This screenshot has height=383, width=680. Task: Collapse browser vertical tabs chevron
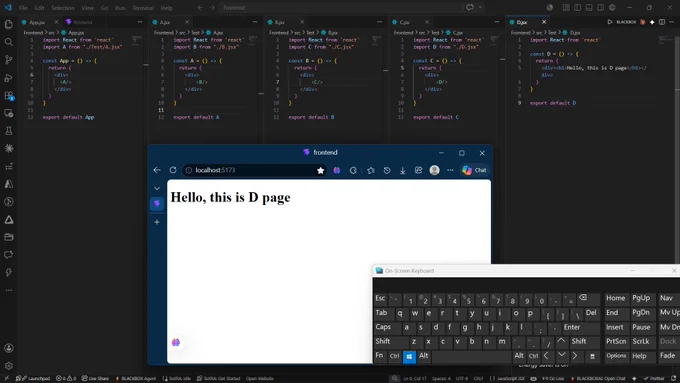[x=157, y=188]
